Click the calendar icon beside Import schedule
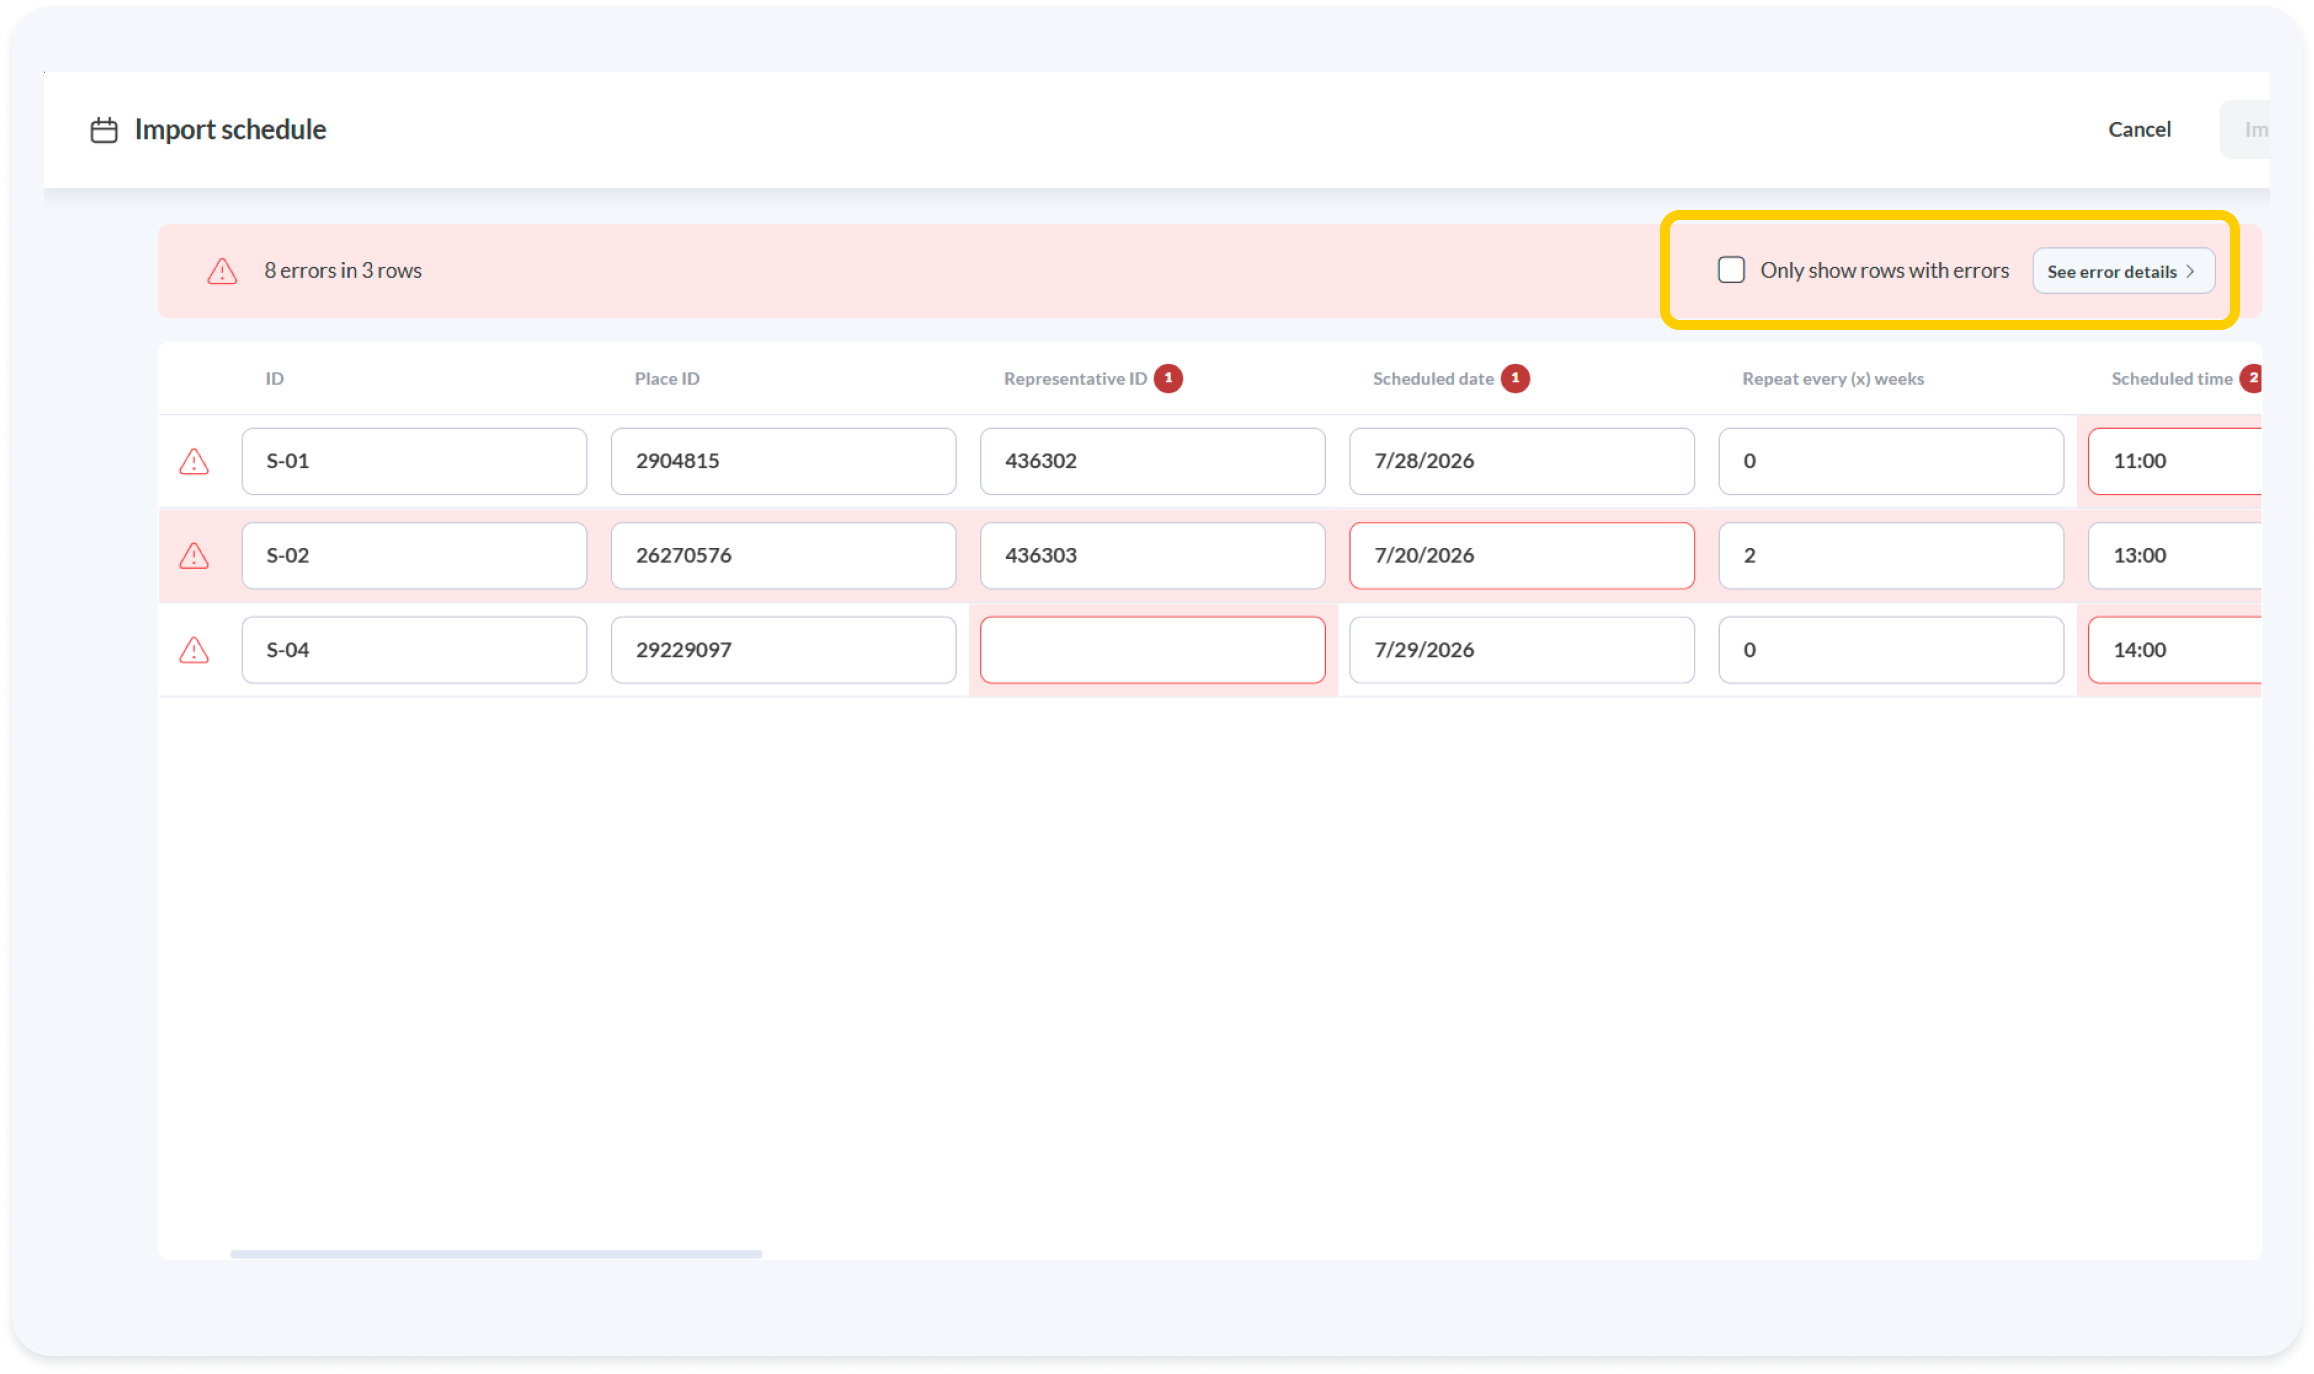 tap(104, 130)
